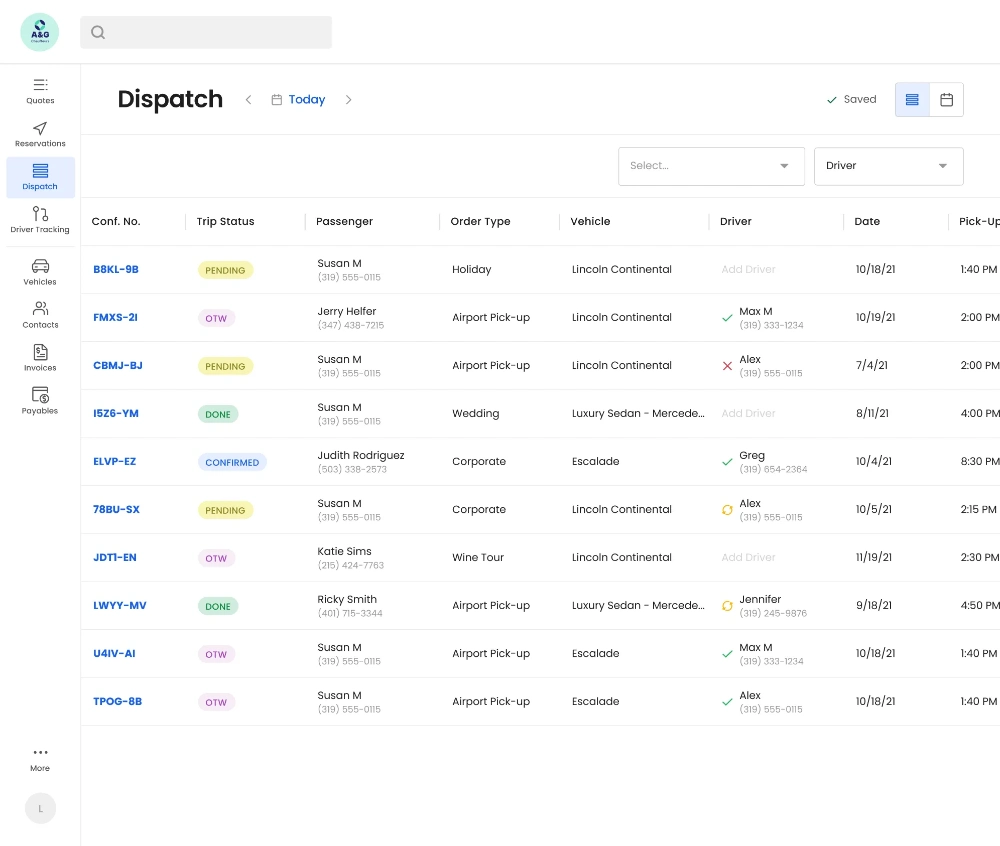Click Wine Tour order type cell
This screenshot has height=846, width=1000.
coord(478,557)
